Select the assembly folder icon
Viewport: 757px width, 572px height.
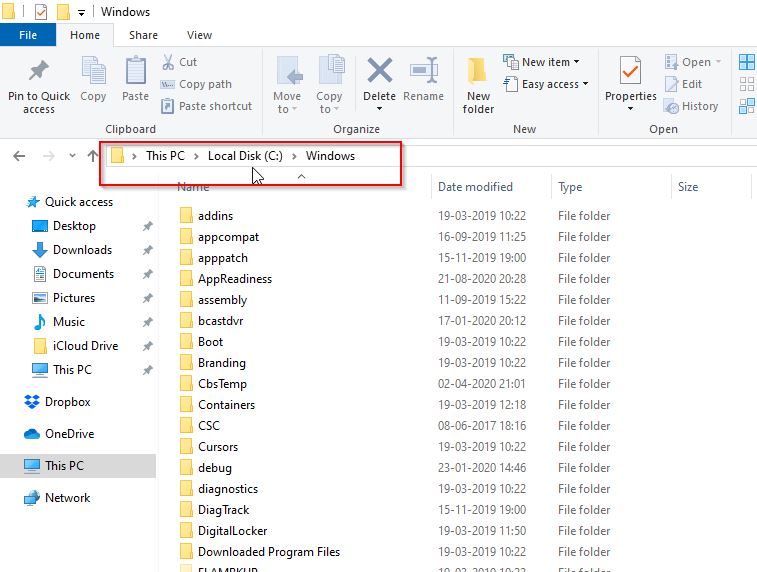[186, 300]
